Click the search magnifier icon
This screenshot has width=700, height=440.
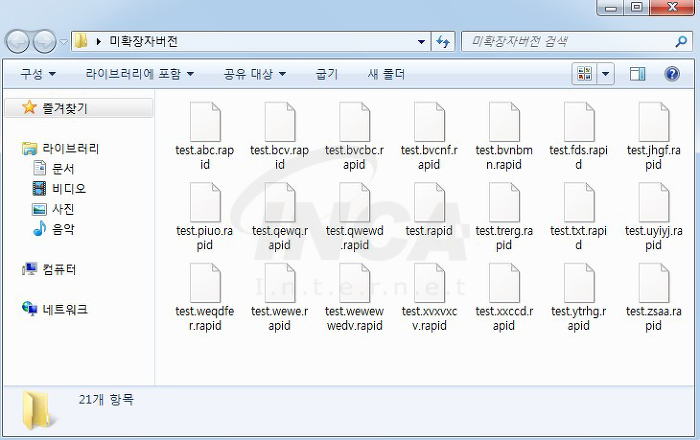click(681, 42)
